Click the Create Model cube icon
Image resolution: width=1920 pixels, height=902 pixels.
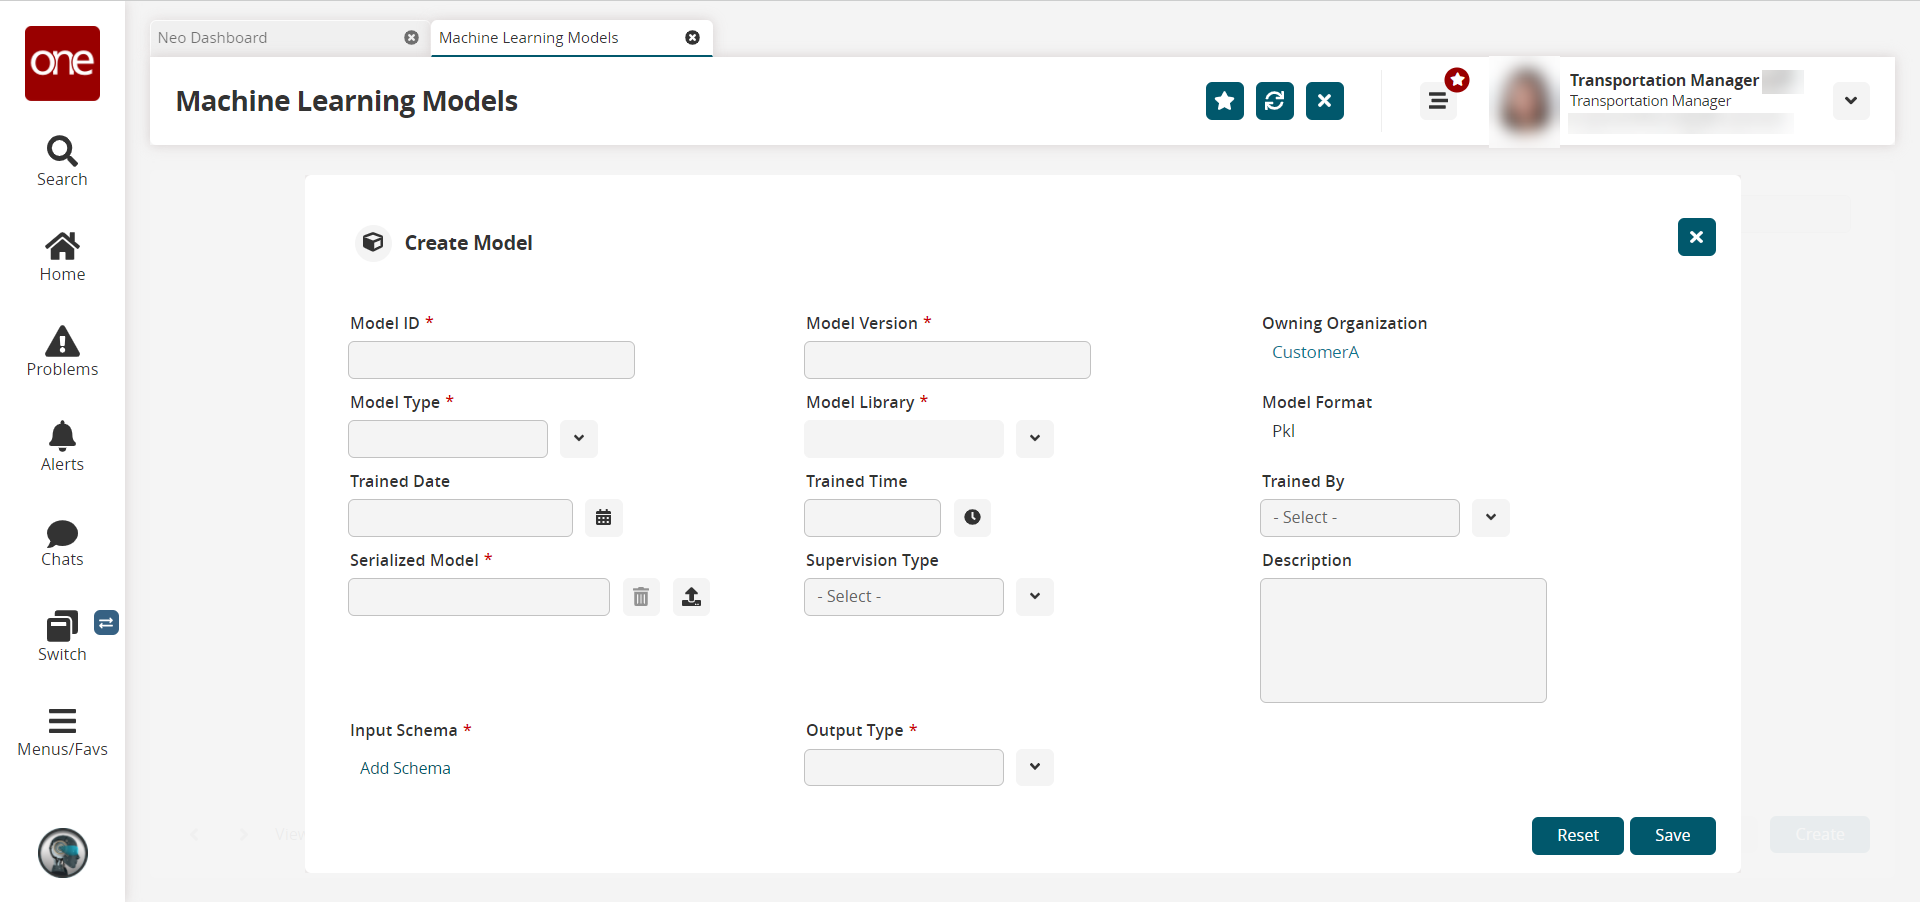[373, 243]
